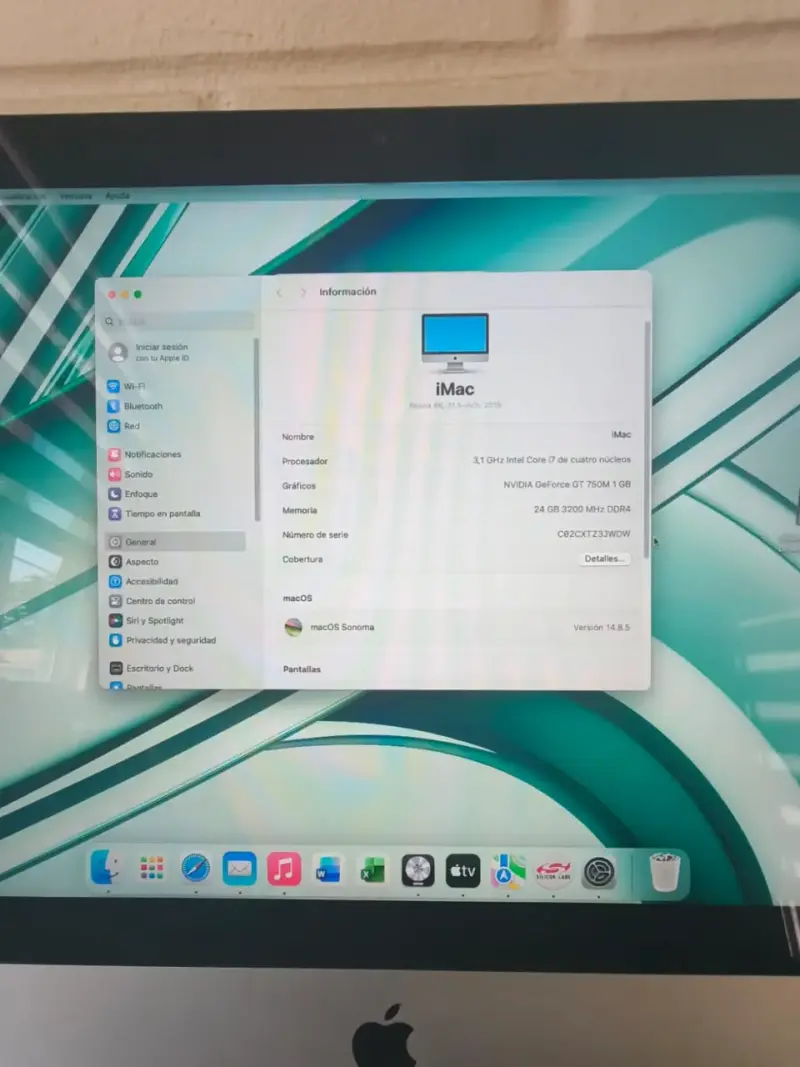Select Aspecto in the sidebar
Screen dimensions: 800x1067
click(x=134, y=562)
